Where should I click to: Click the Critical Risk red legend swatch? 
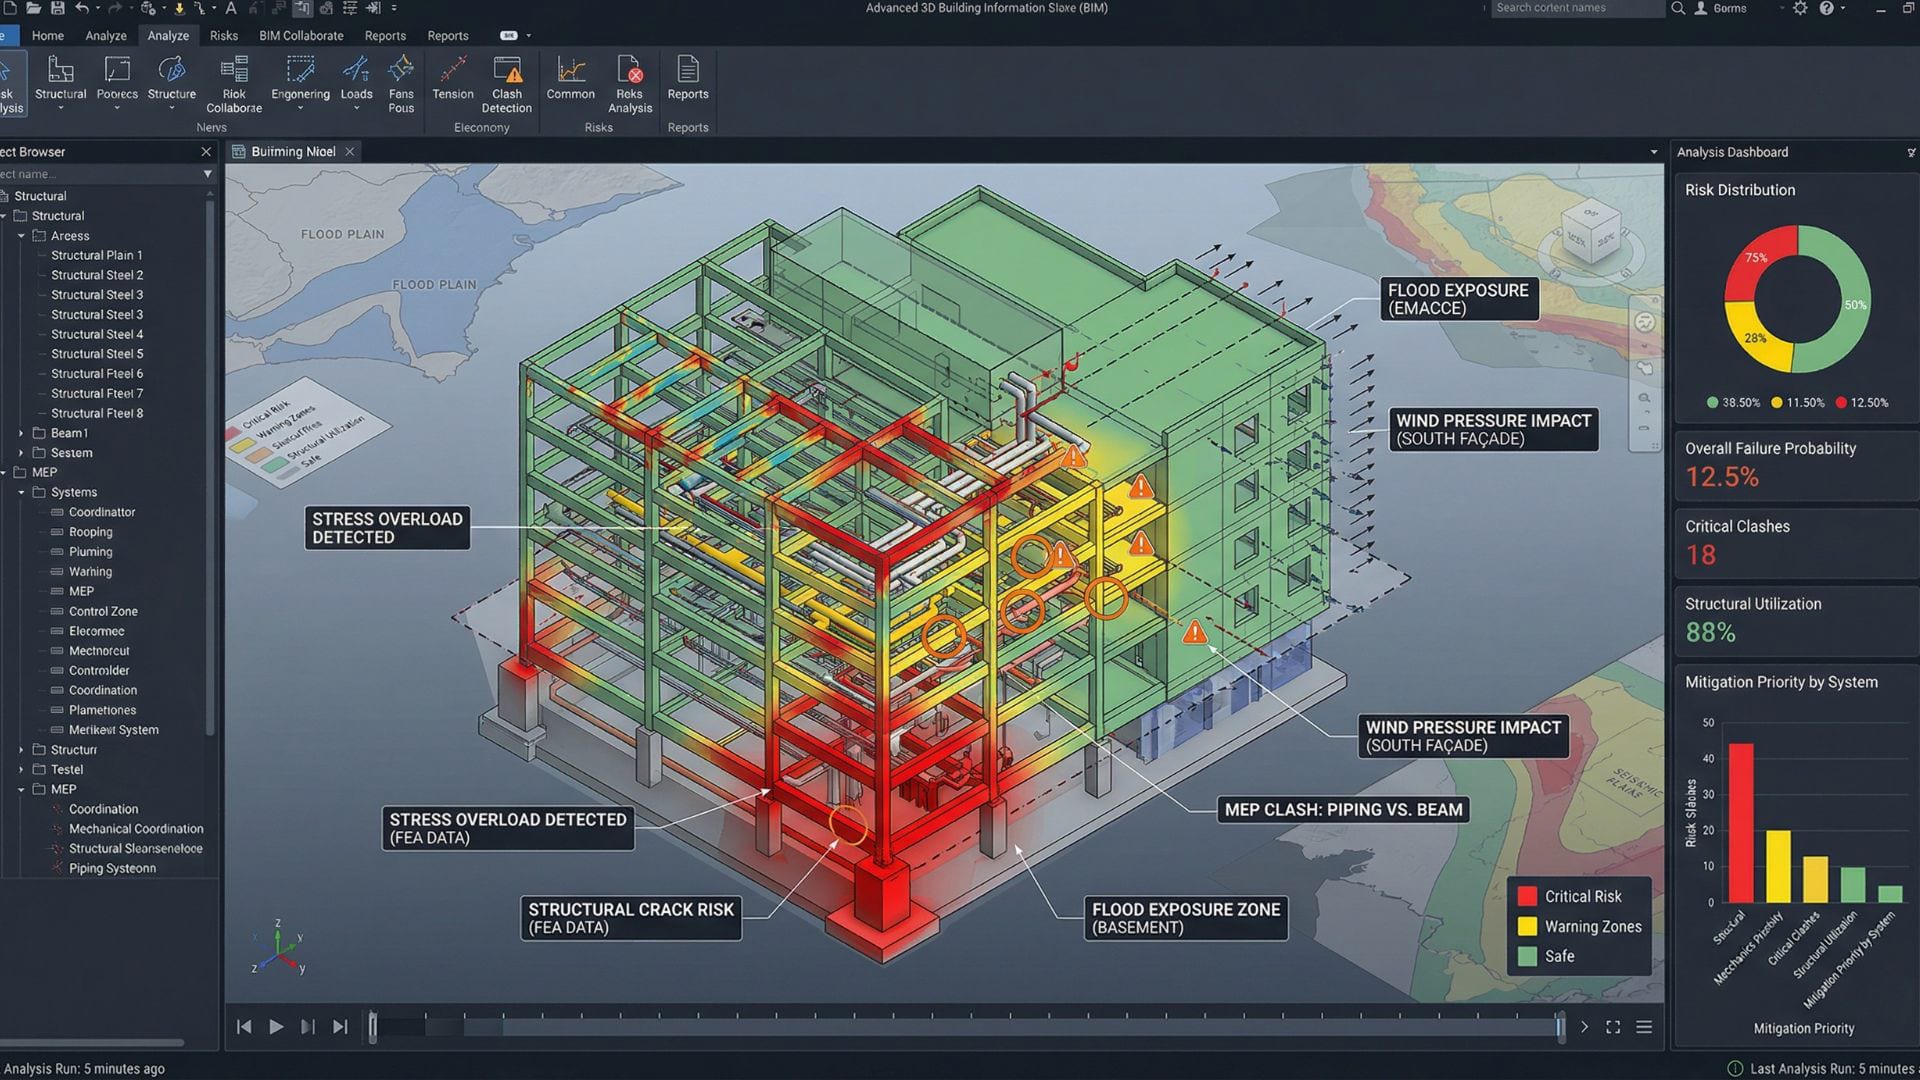(1527, 896)
